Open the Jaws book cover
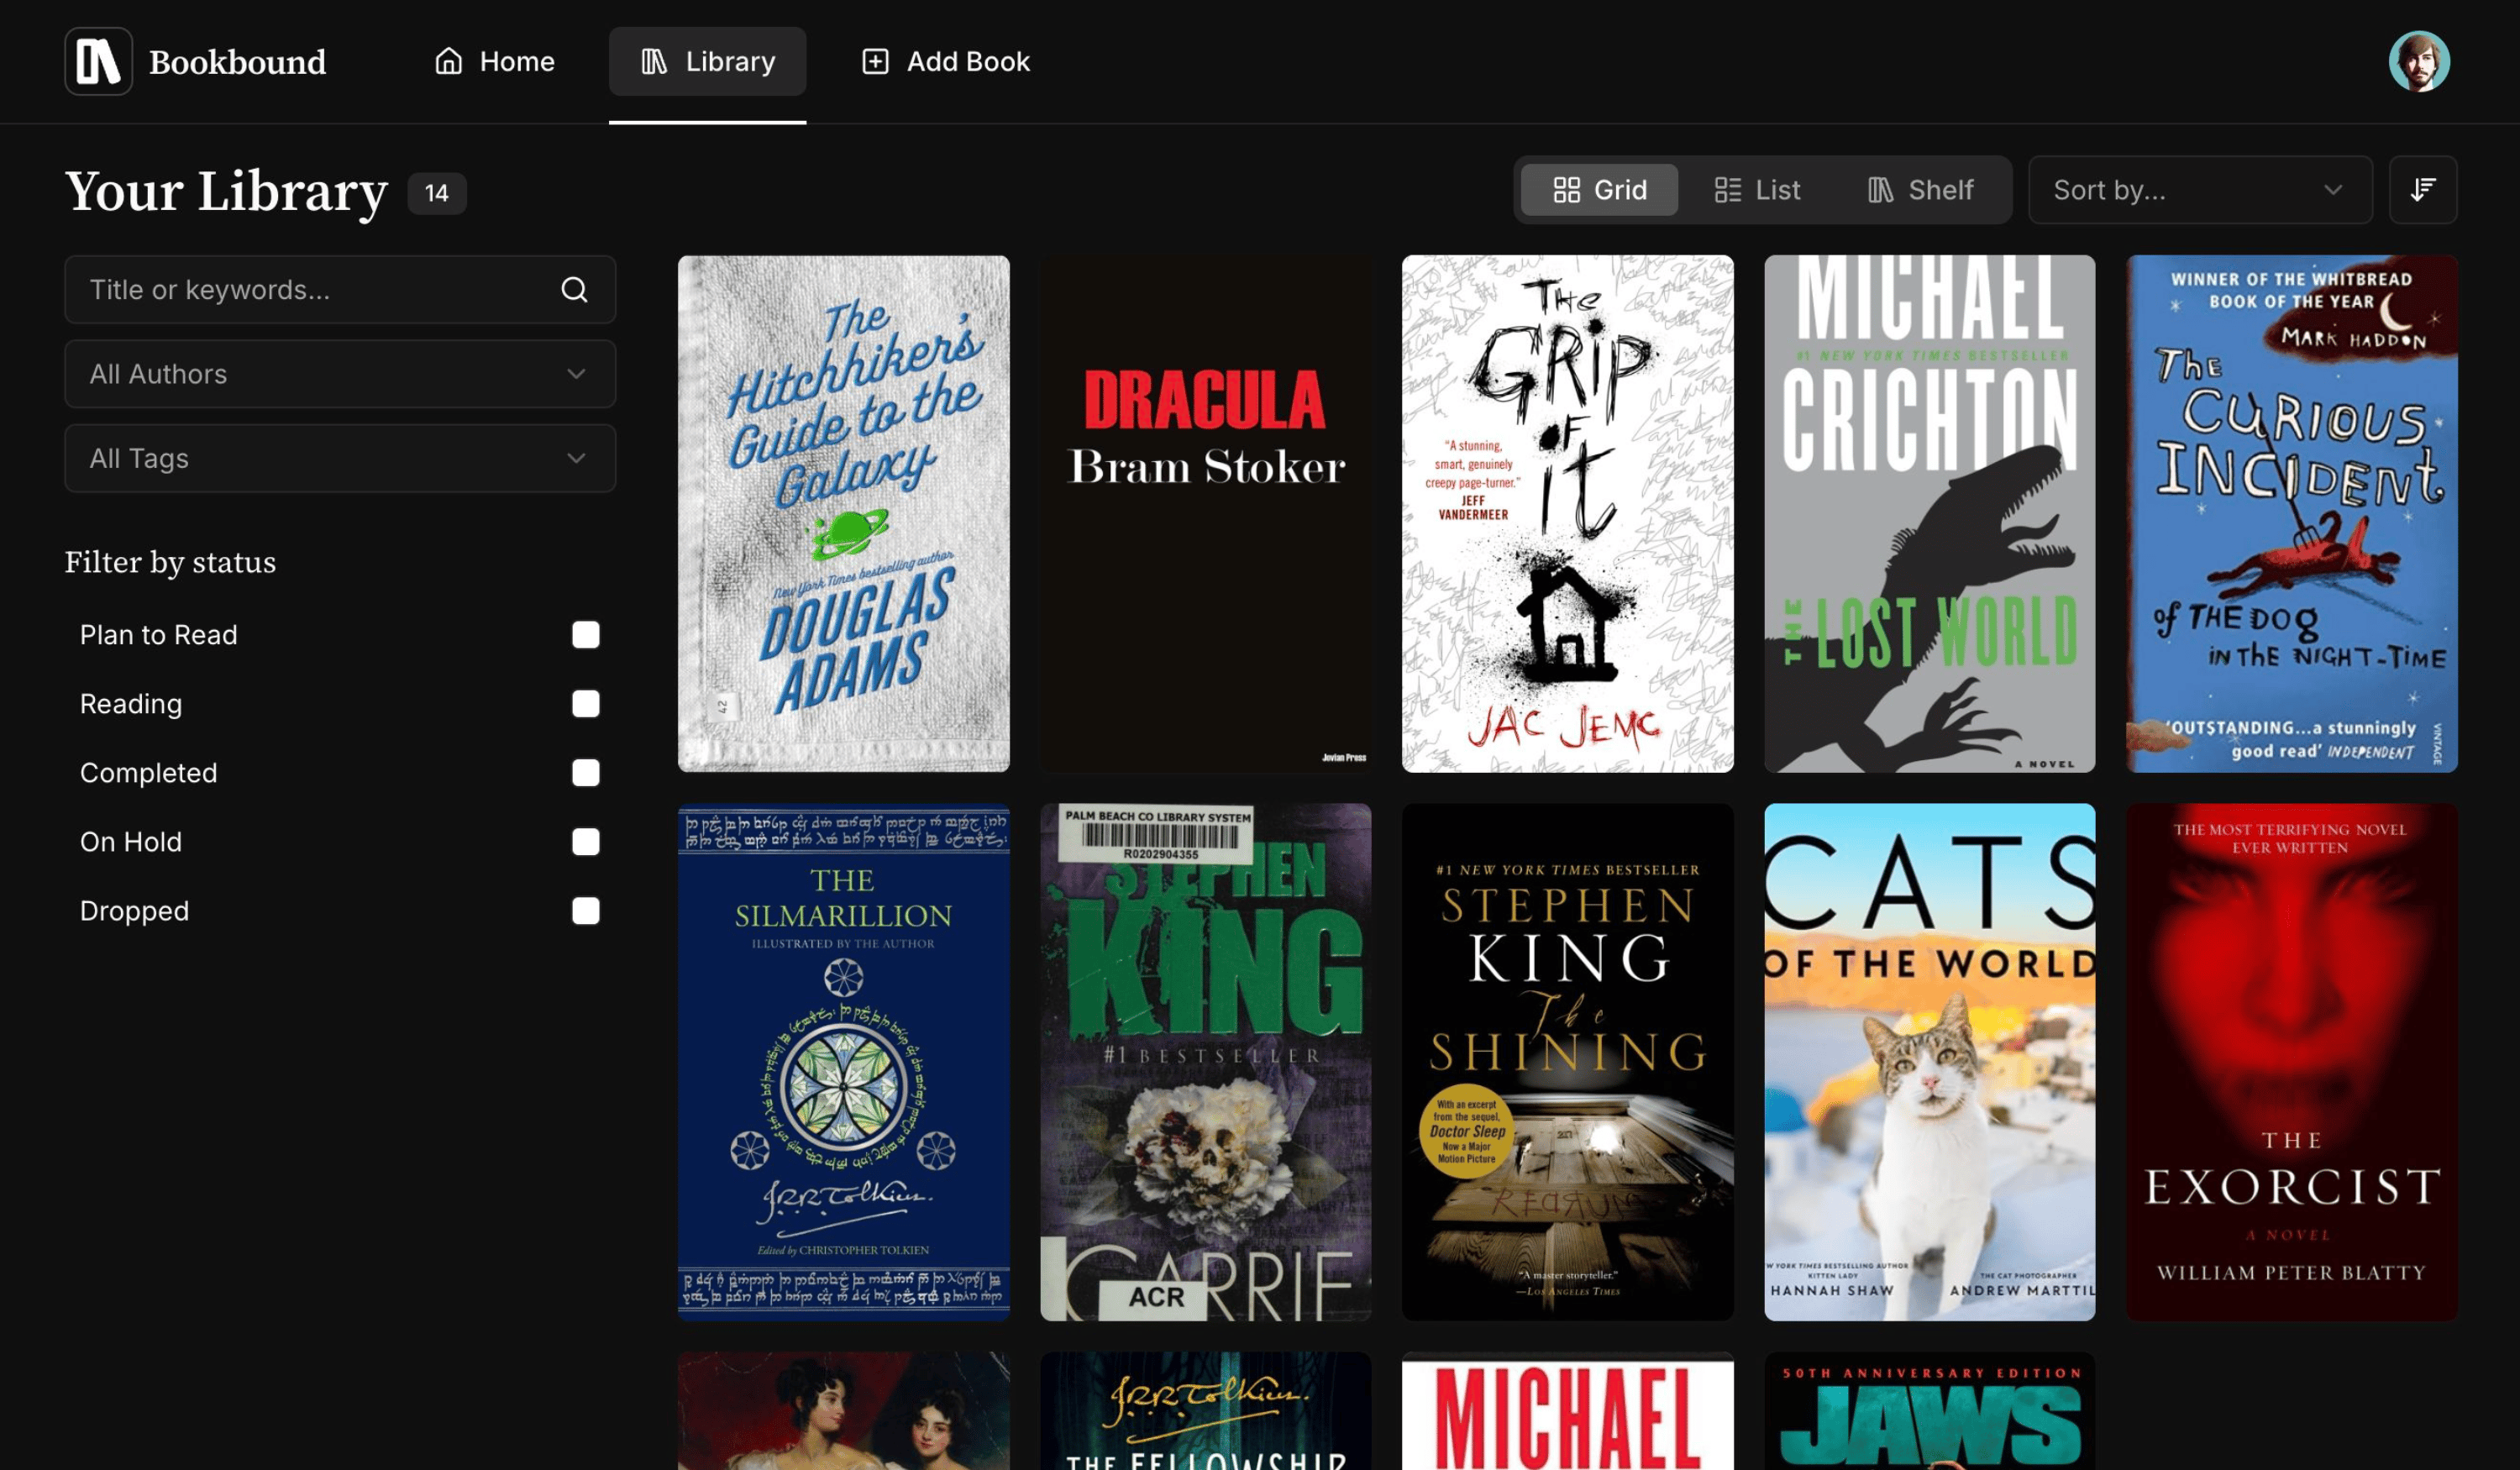 (x=1929, y=1411)
